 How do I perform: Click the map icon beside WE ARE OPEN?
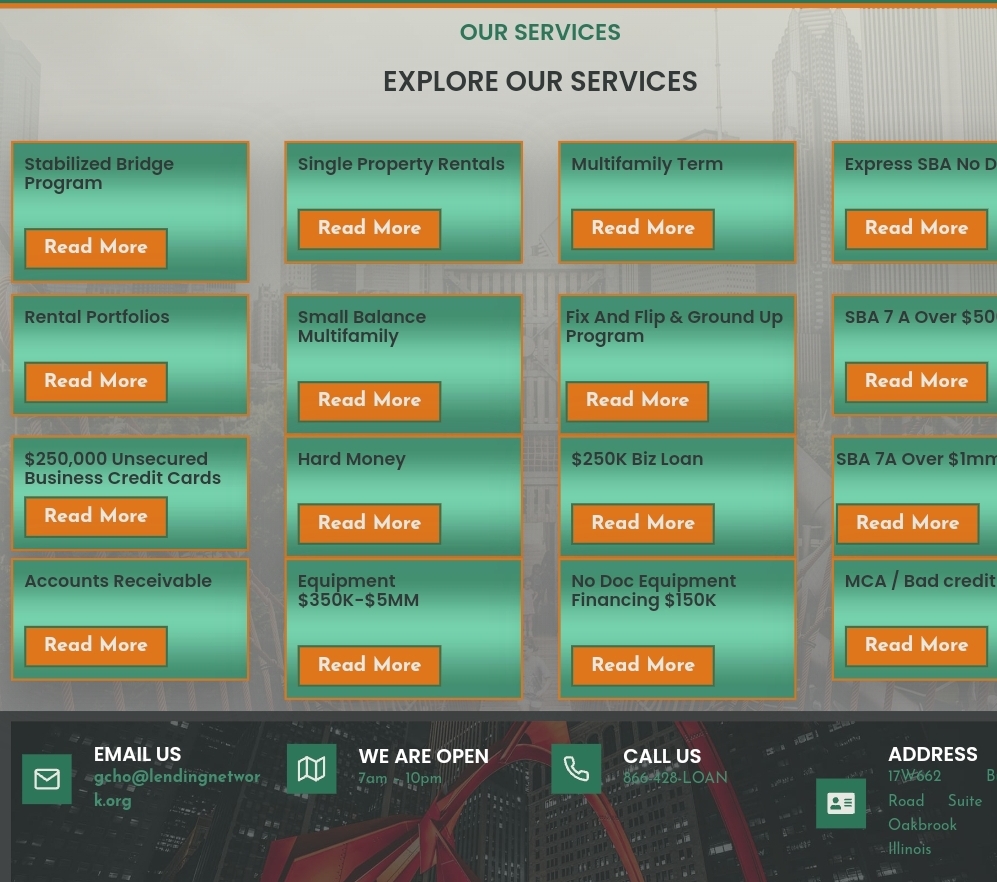point(311,768)
